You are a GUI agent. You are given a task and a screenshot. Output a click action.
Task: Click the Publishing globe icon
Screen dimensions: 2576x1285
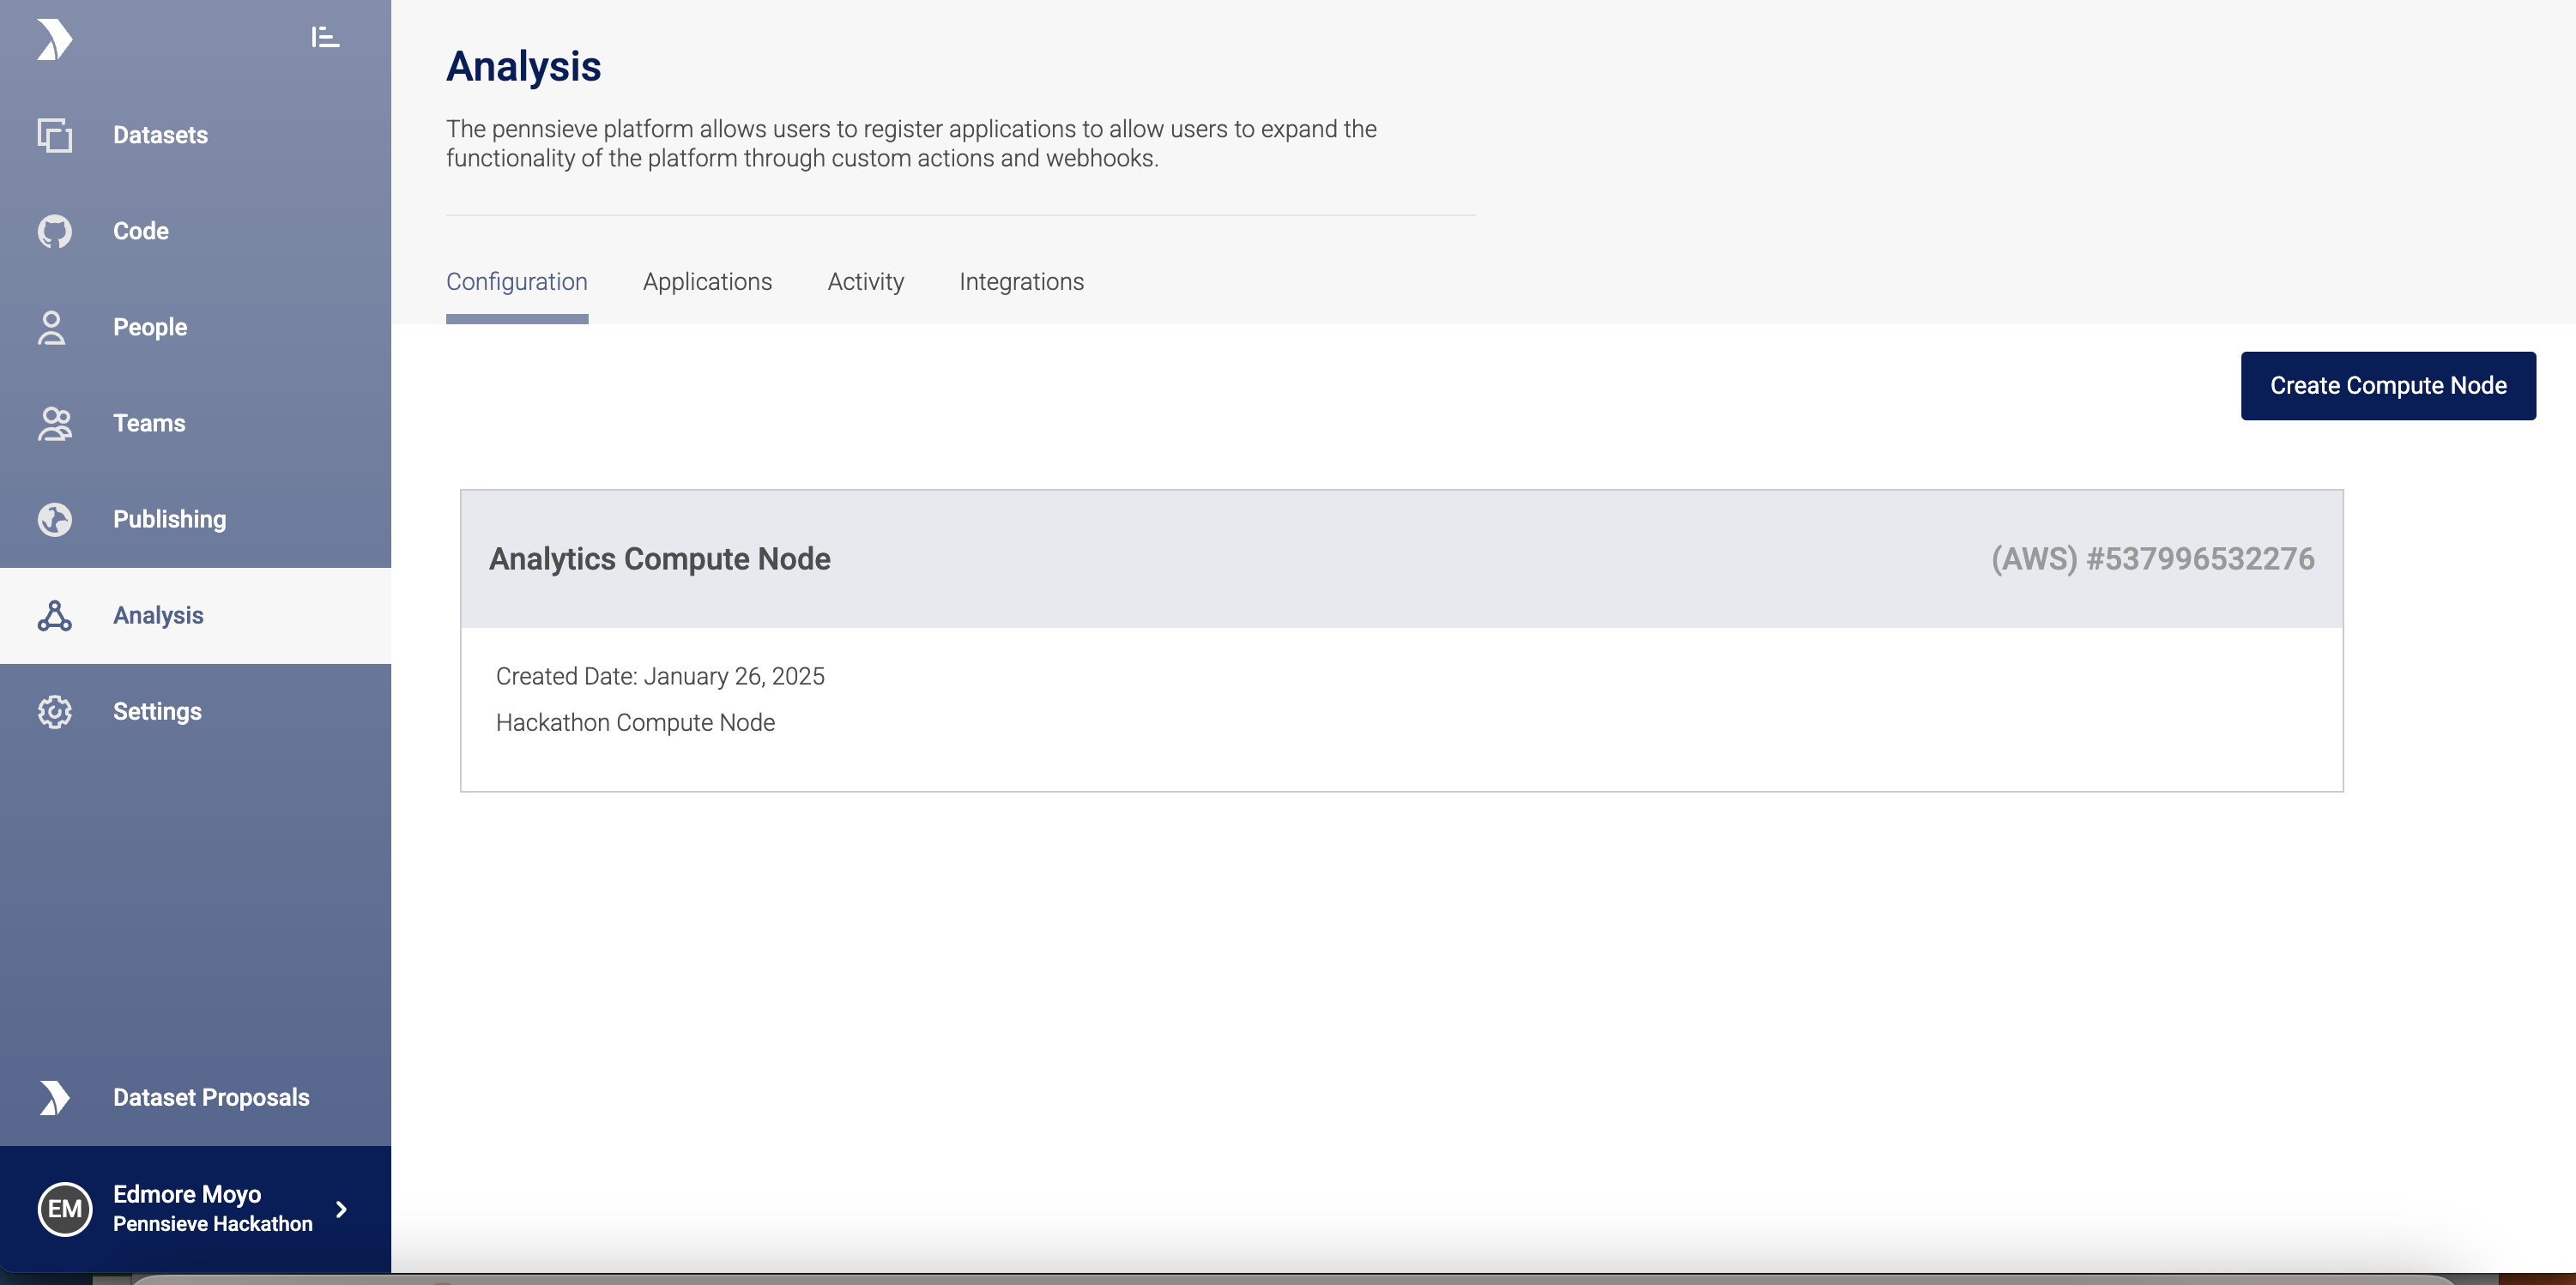click(x=55, y=519)
